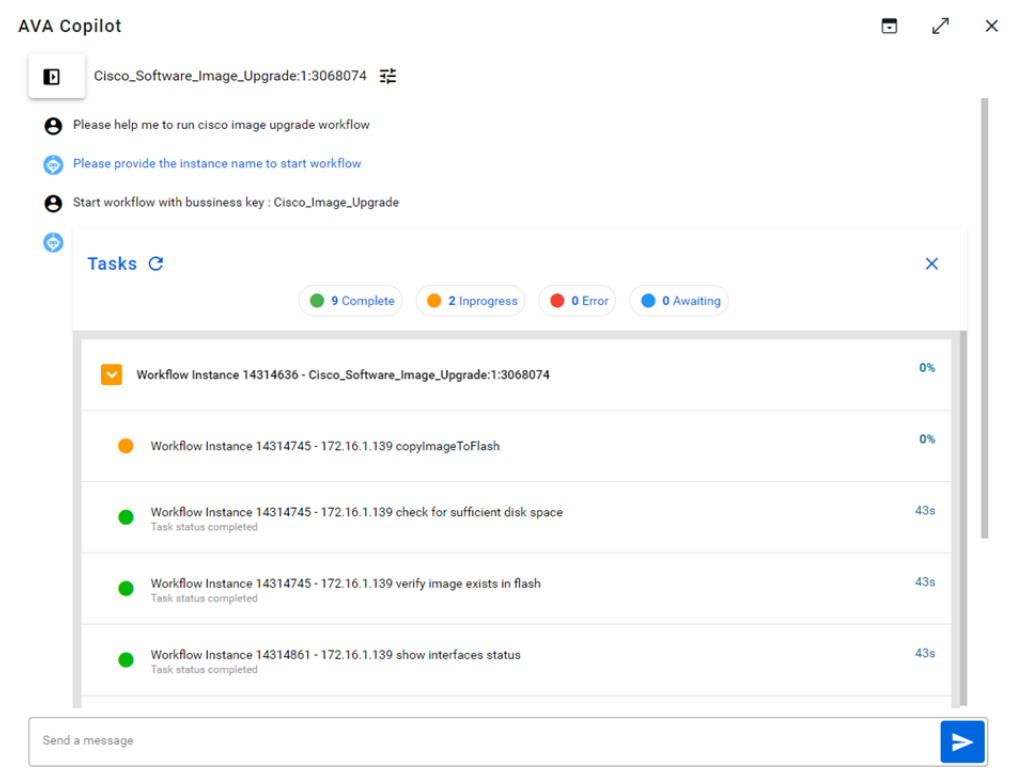The image size is (1013, 770).
Task: Click the bot avatar beside Tasks card
Action: coord(53,242)
